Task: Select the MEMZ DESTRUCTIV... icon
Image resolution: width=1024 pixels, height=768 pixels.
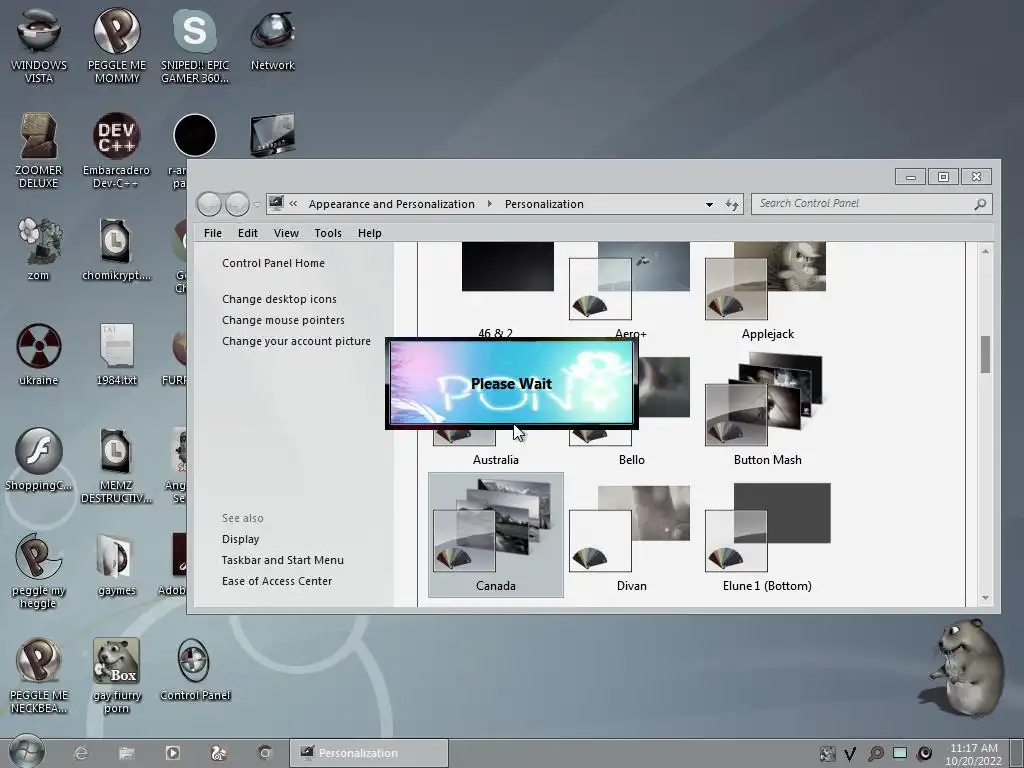Action: click(116, 466)
